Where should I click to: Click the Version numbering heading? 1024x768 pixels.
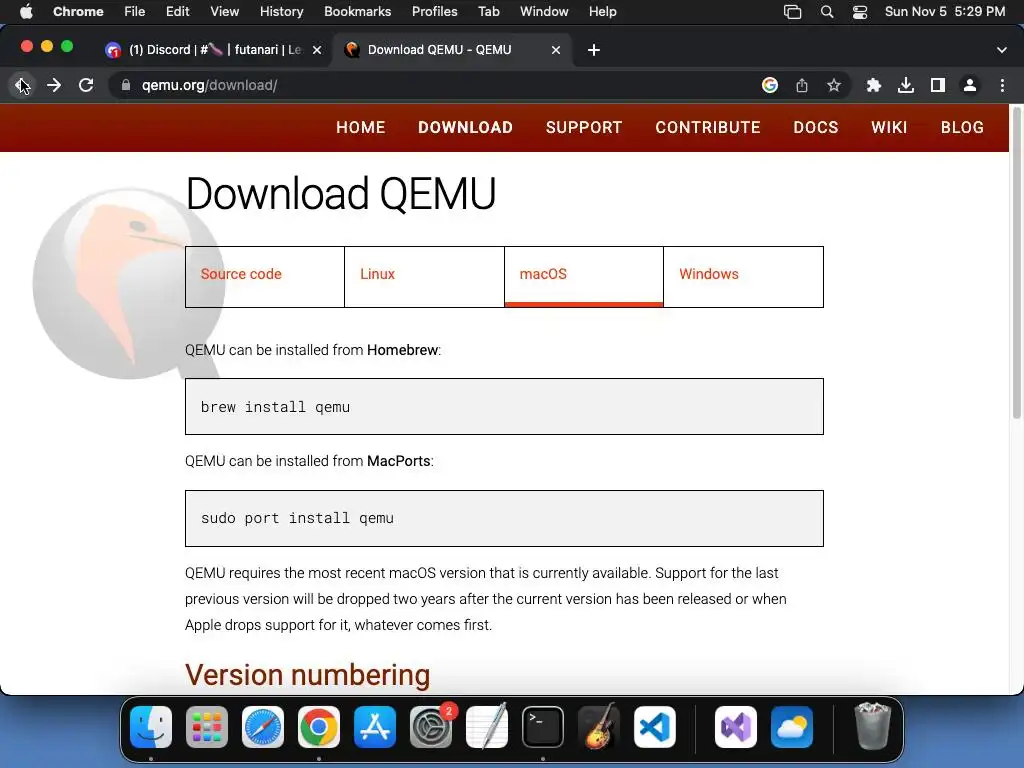point(308,675)
